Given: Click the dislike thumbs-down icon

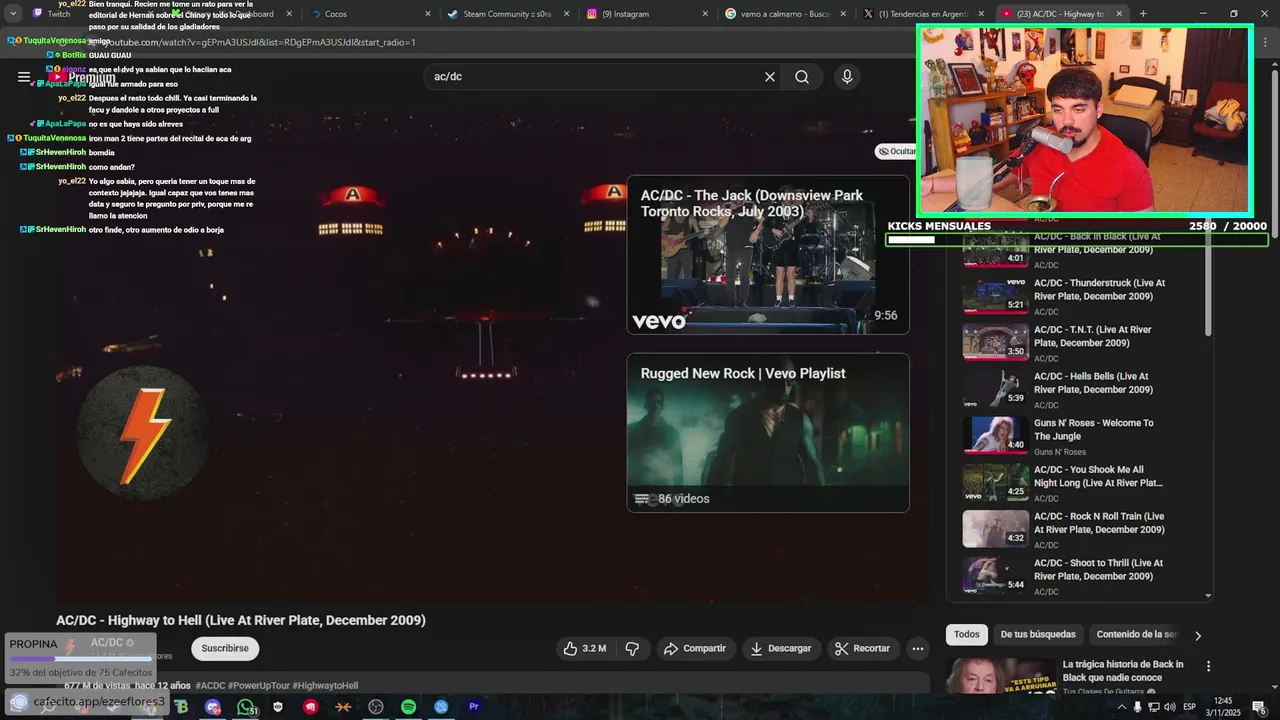Looking at the screenshot, I should pos(632,648).
